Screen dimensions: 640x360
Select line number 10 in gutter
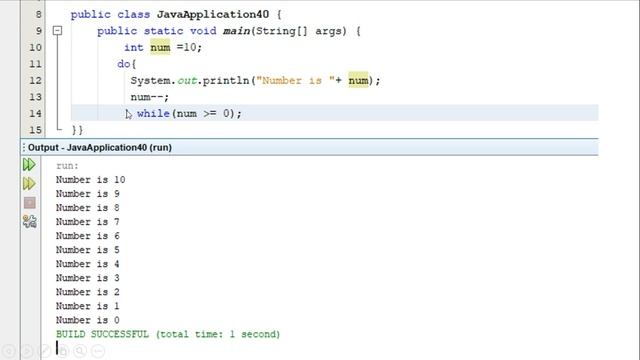point(35,47)
